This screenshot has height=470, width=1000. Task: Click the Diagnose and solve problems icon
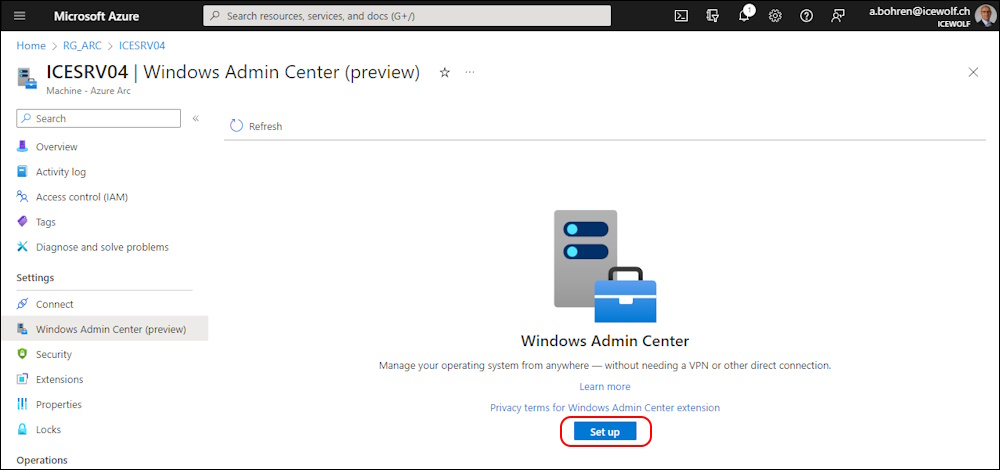(x=23, y=247)
